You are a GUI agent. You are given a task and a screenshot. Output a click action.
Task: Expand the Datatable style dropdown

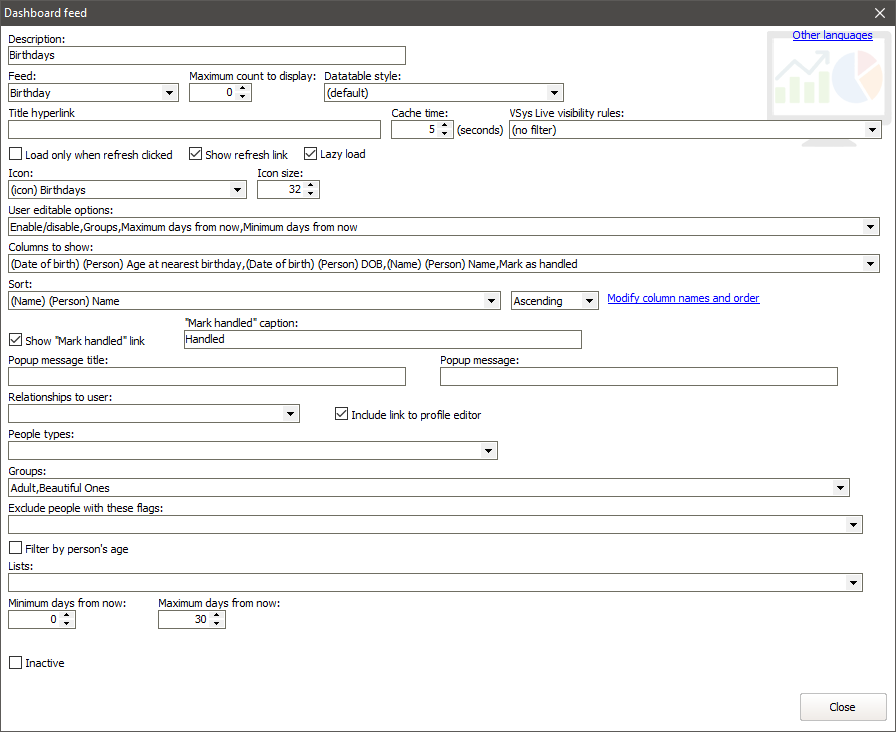pos(554,93)
